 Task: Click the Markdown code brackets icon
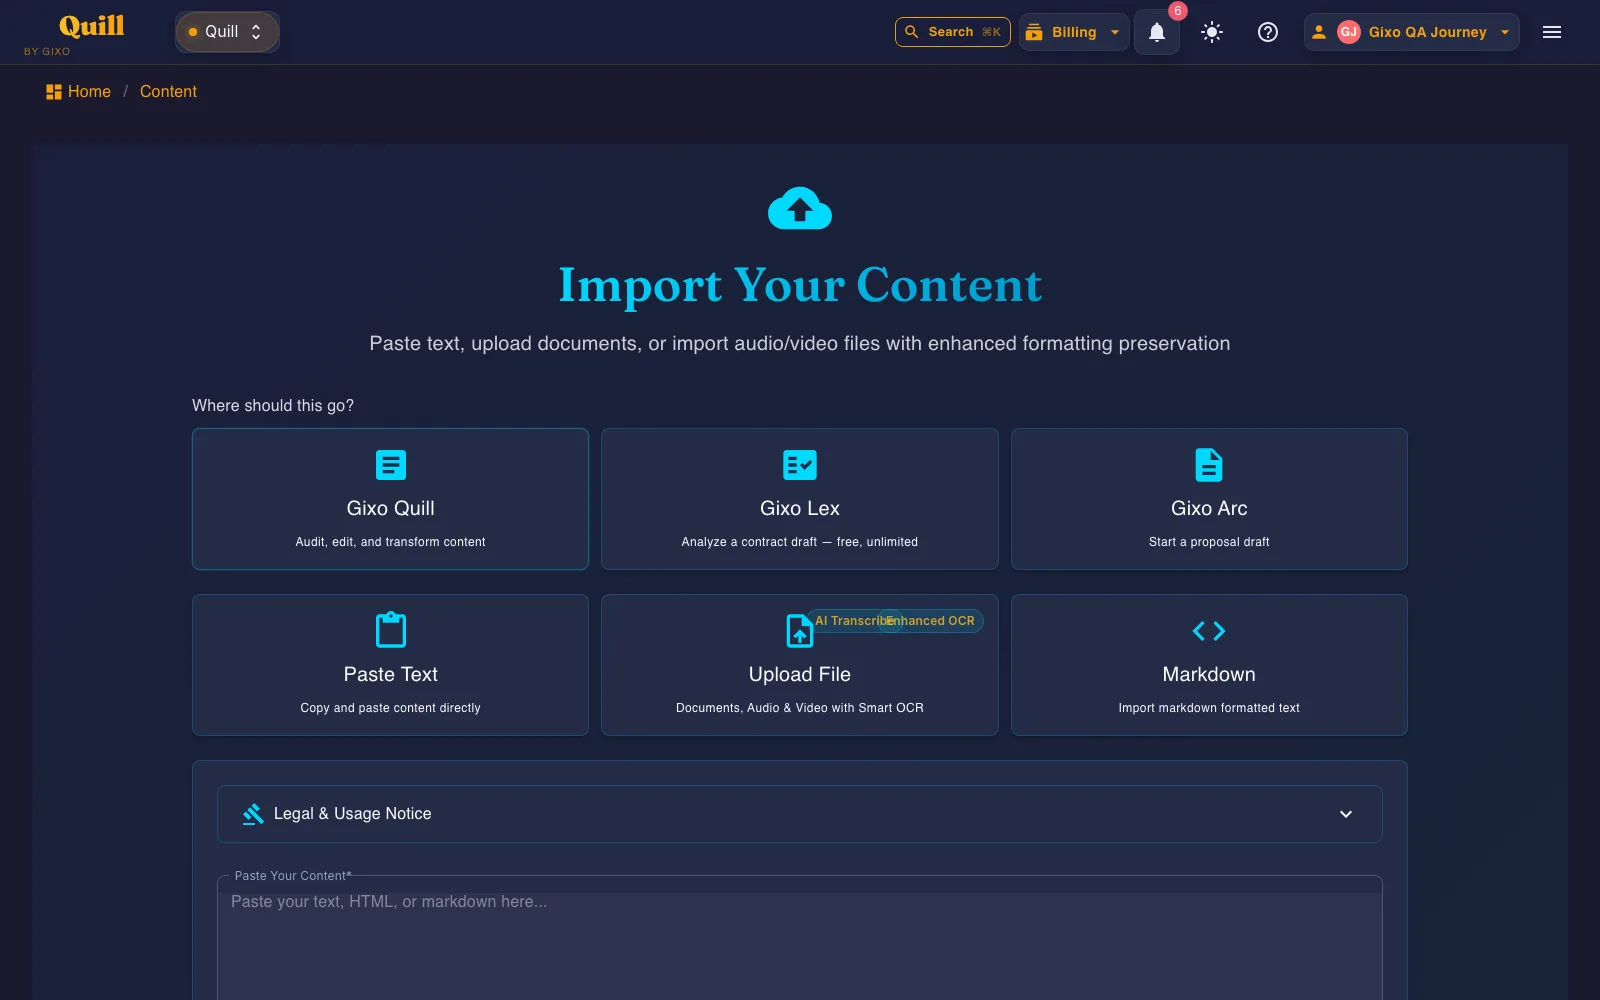[x=1209, y=631]
